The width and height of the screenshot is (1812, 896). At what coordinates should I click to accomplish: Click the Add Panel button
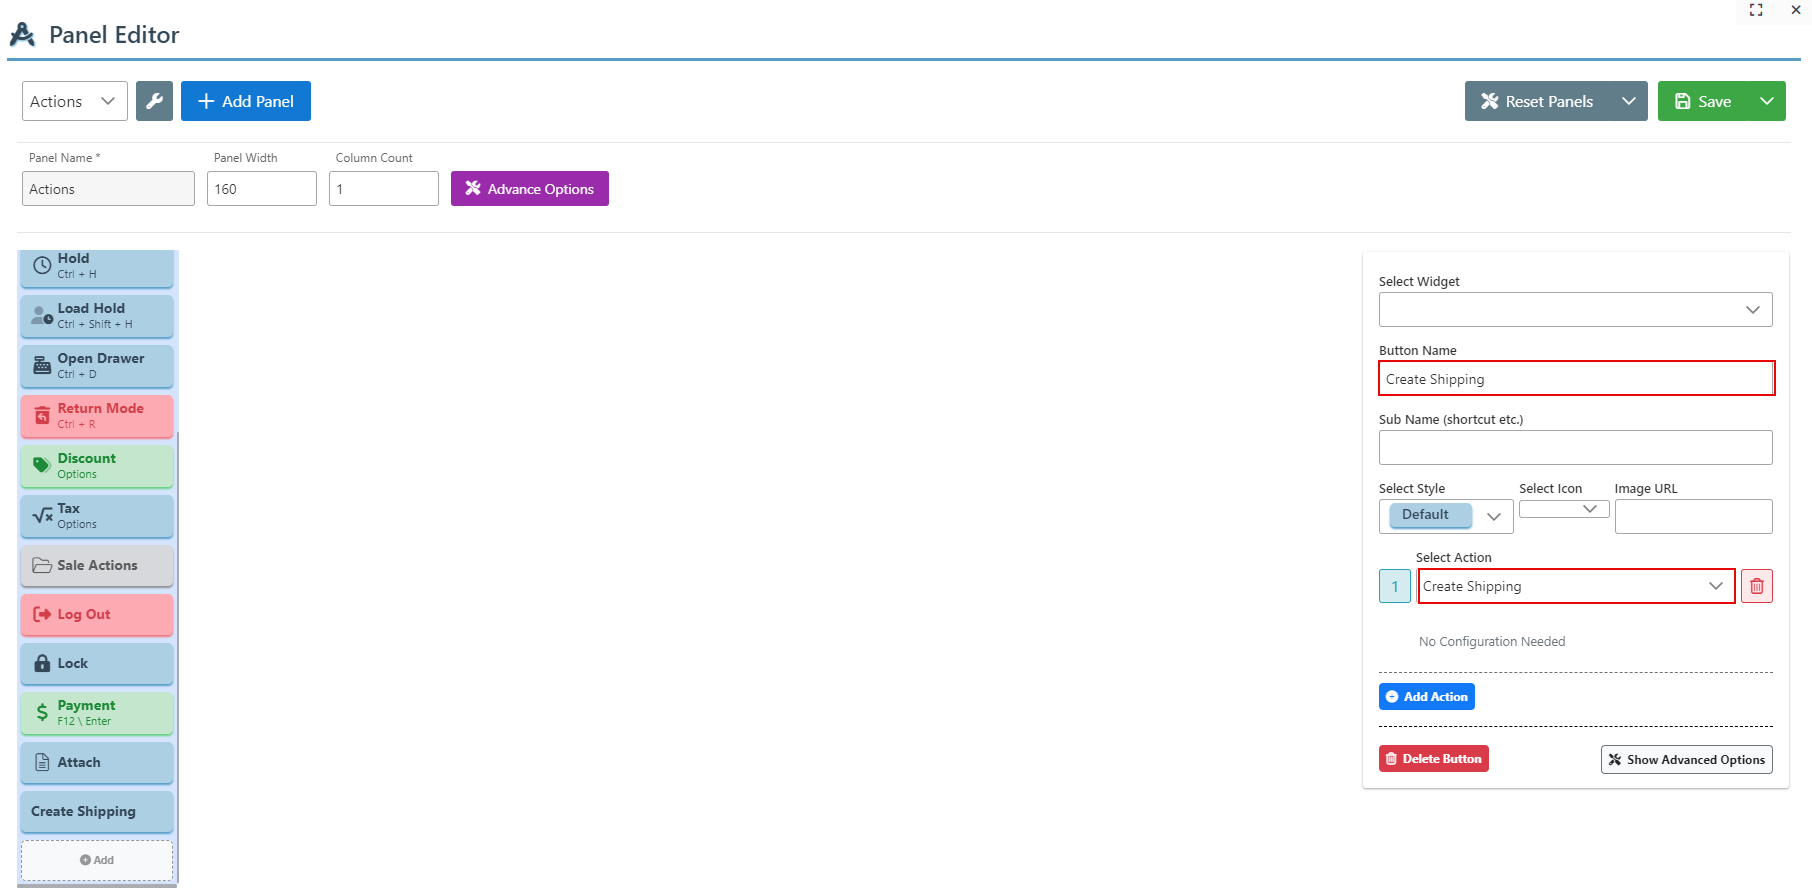point(246,101)
